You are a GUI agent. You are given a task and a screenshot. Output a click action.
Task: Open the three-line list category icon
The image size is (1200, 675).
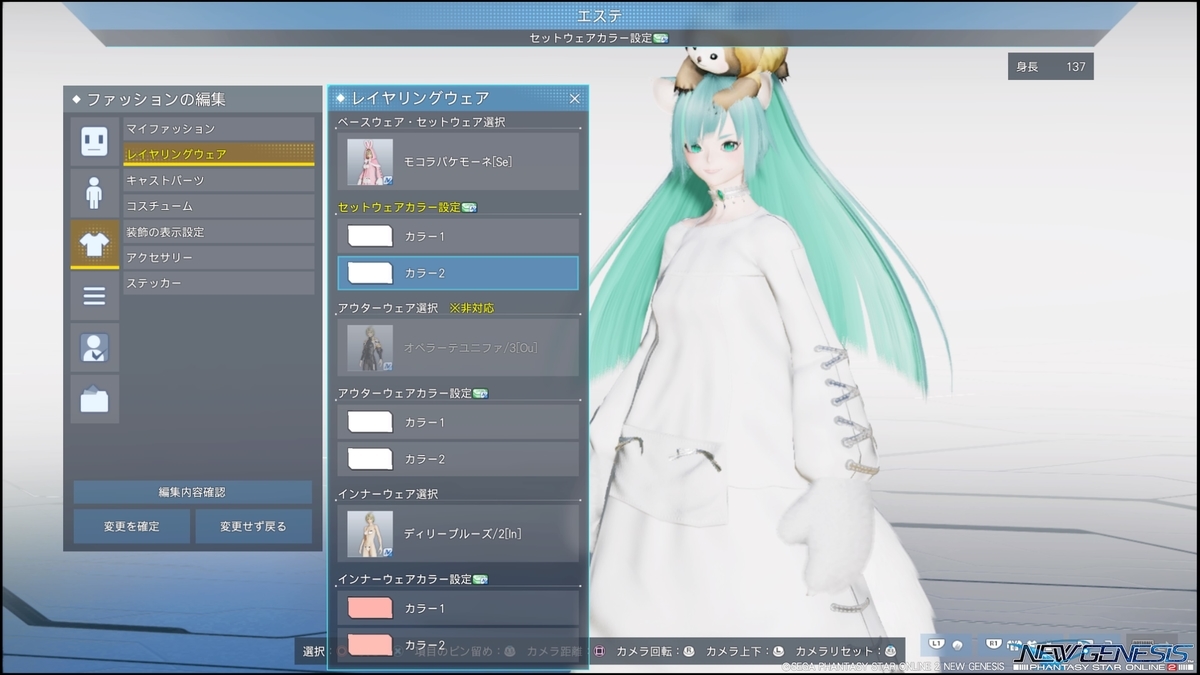point(94,296)
